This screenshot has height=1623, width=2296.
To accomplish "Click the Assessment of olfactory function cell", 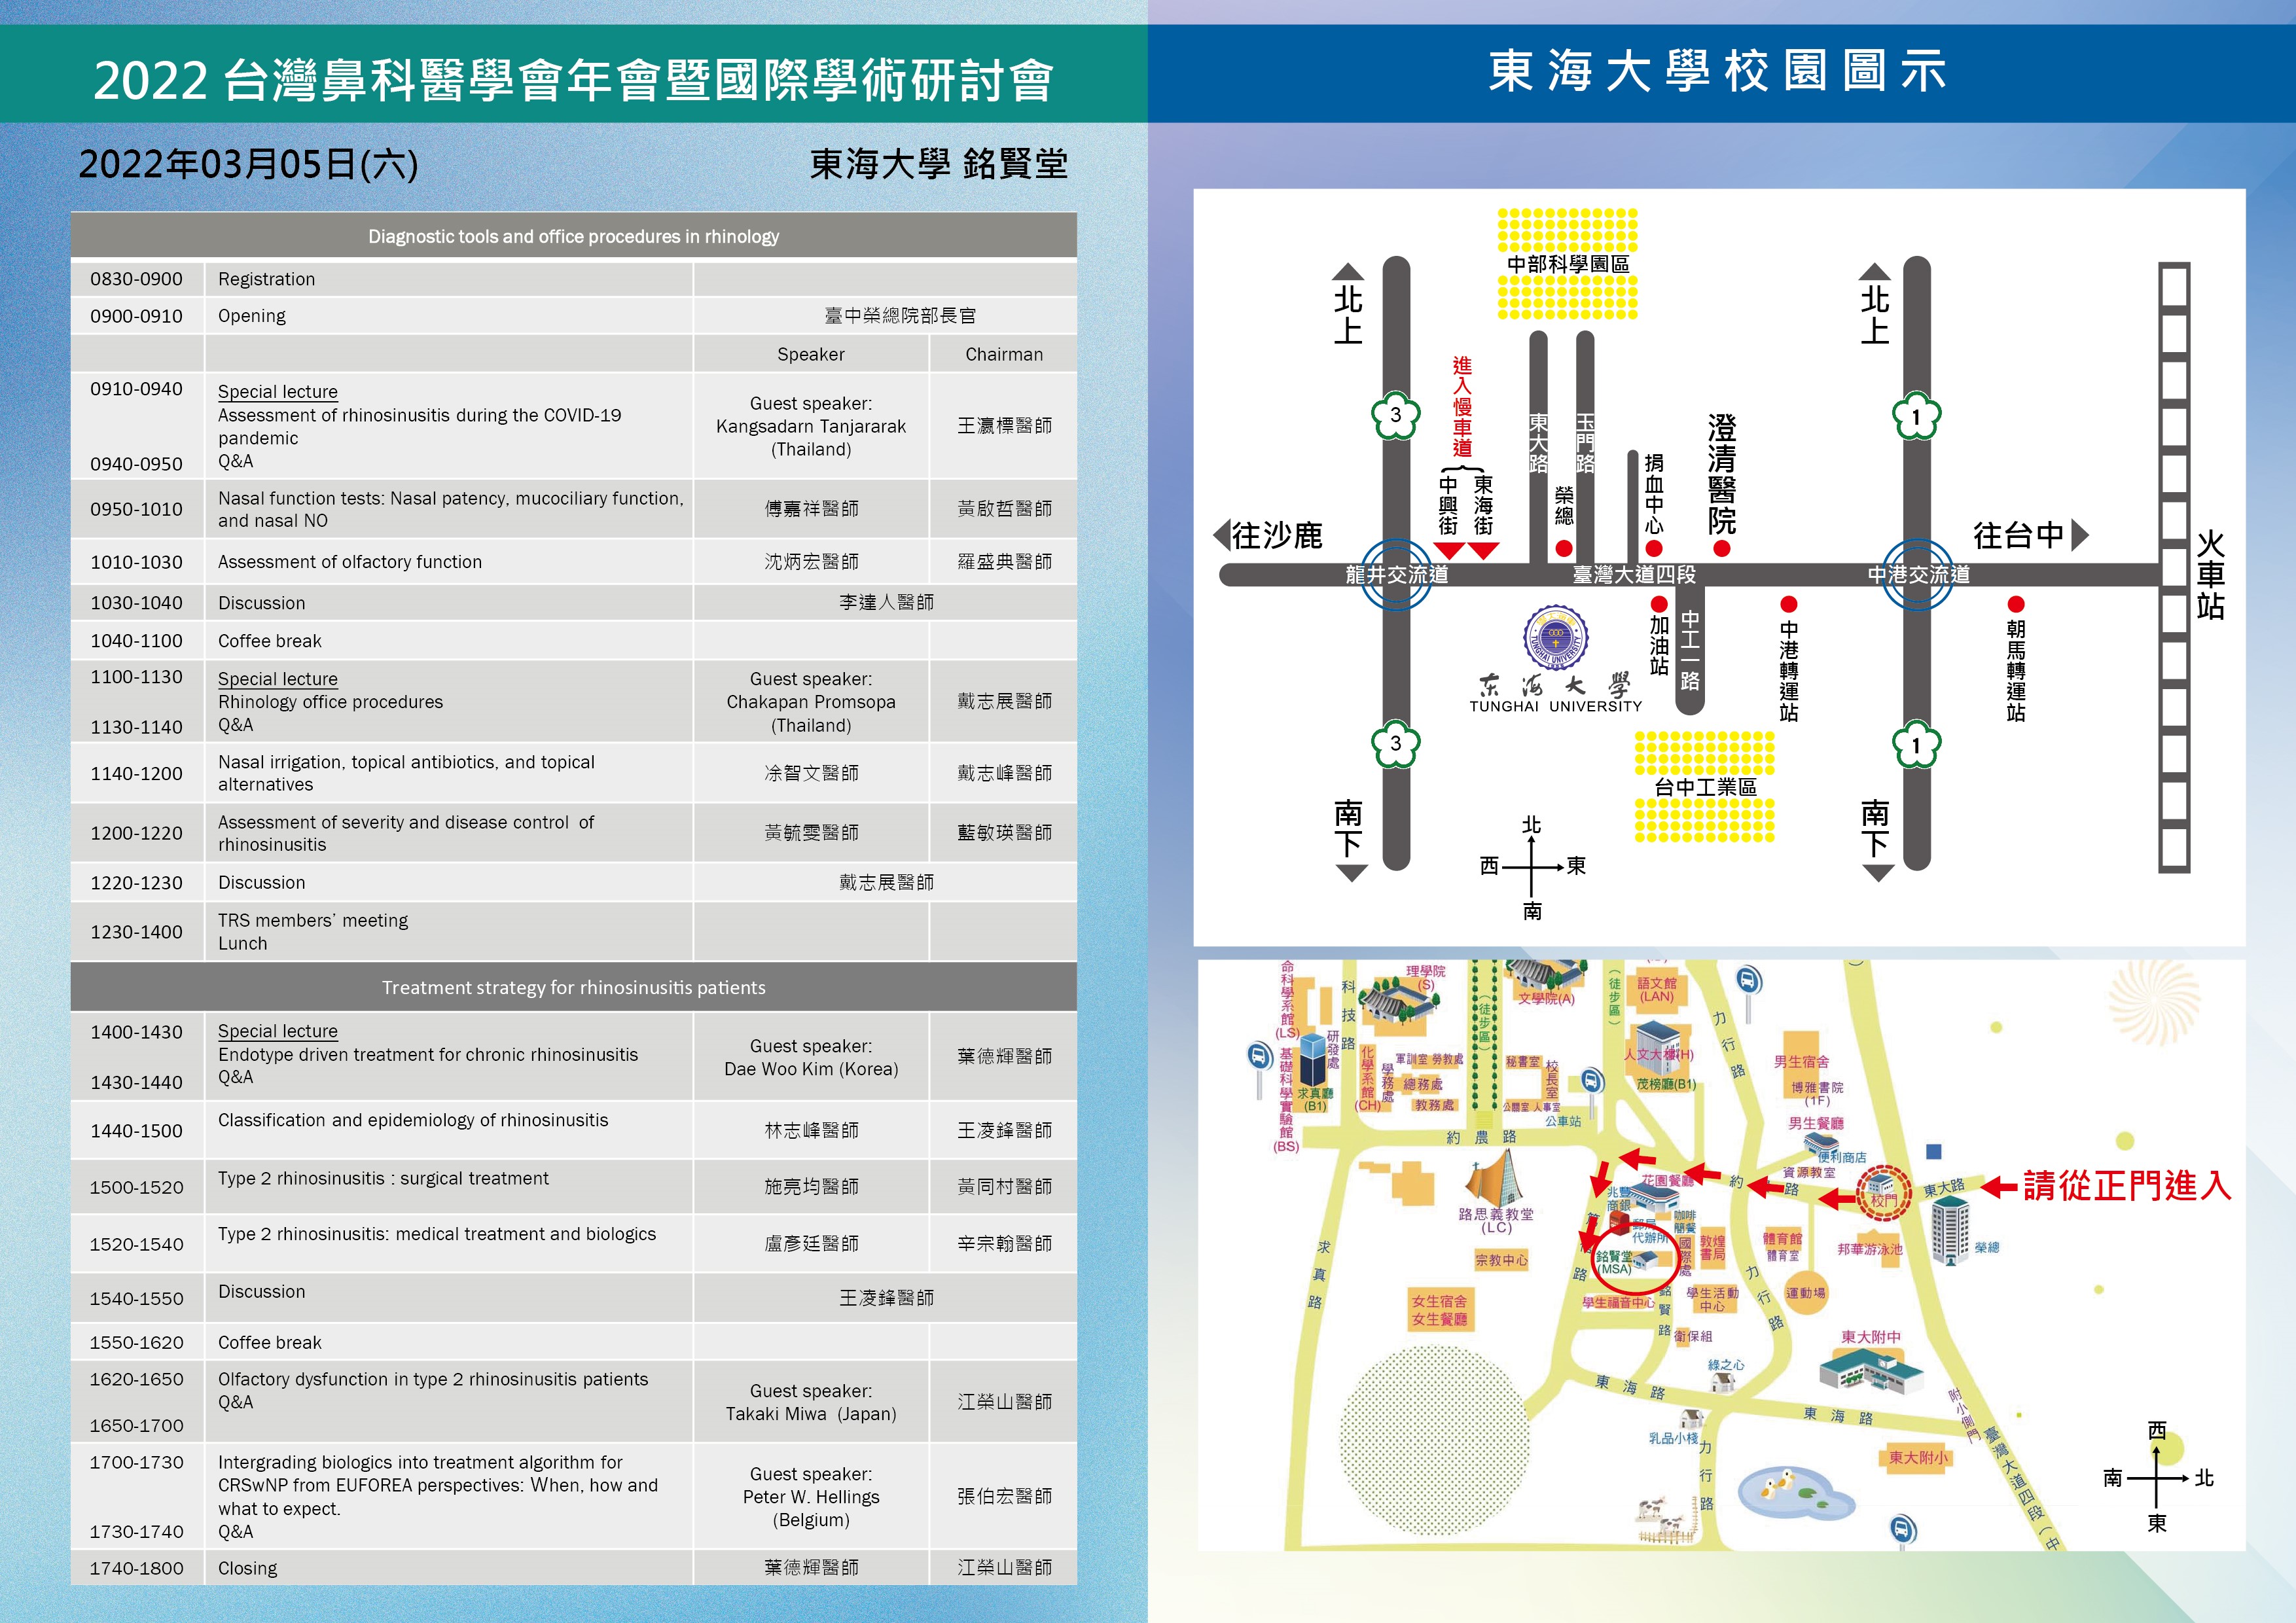I will click(x=448, y=562).
